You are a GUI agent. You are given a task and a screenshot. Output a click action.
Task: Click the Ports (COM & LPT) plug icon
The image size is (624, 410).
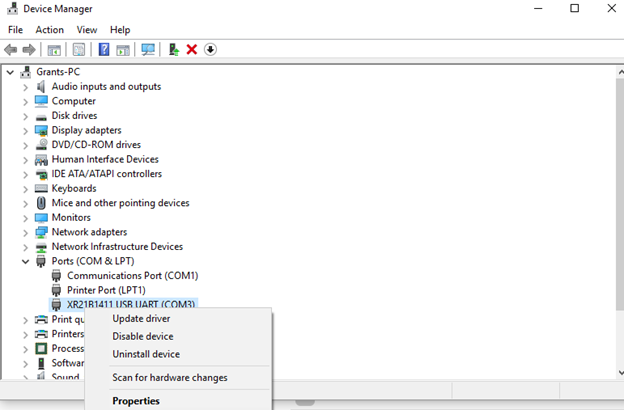[41, 262]
